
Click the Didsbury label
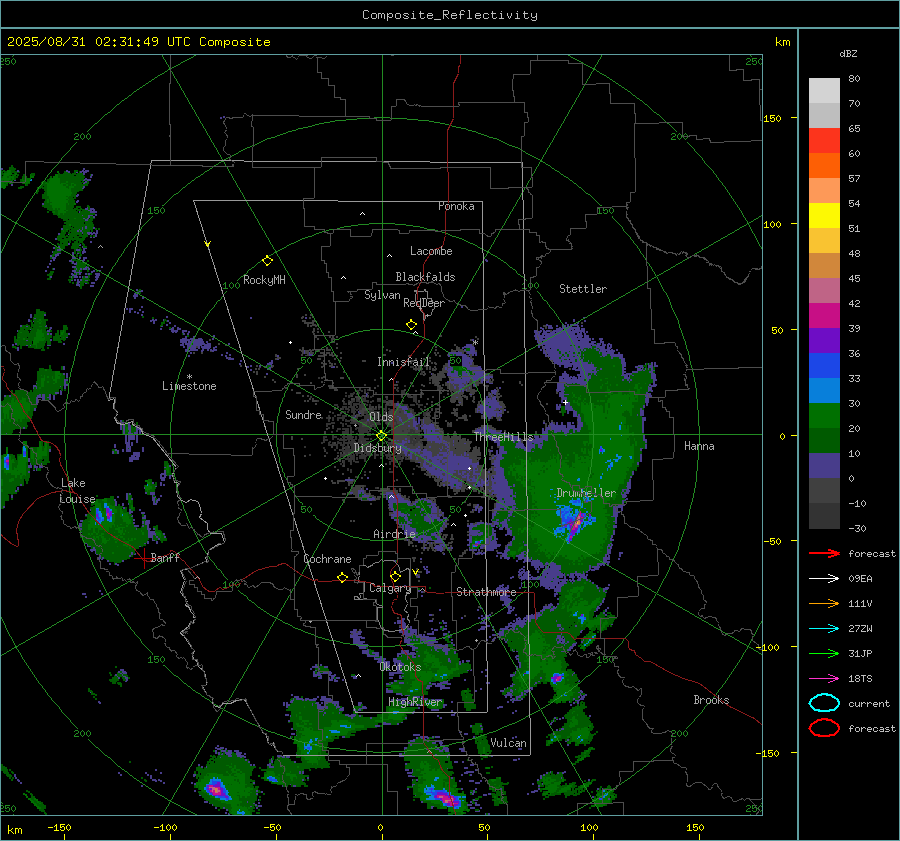coord(377,448)
